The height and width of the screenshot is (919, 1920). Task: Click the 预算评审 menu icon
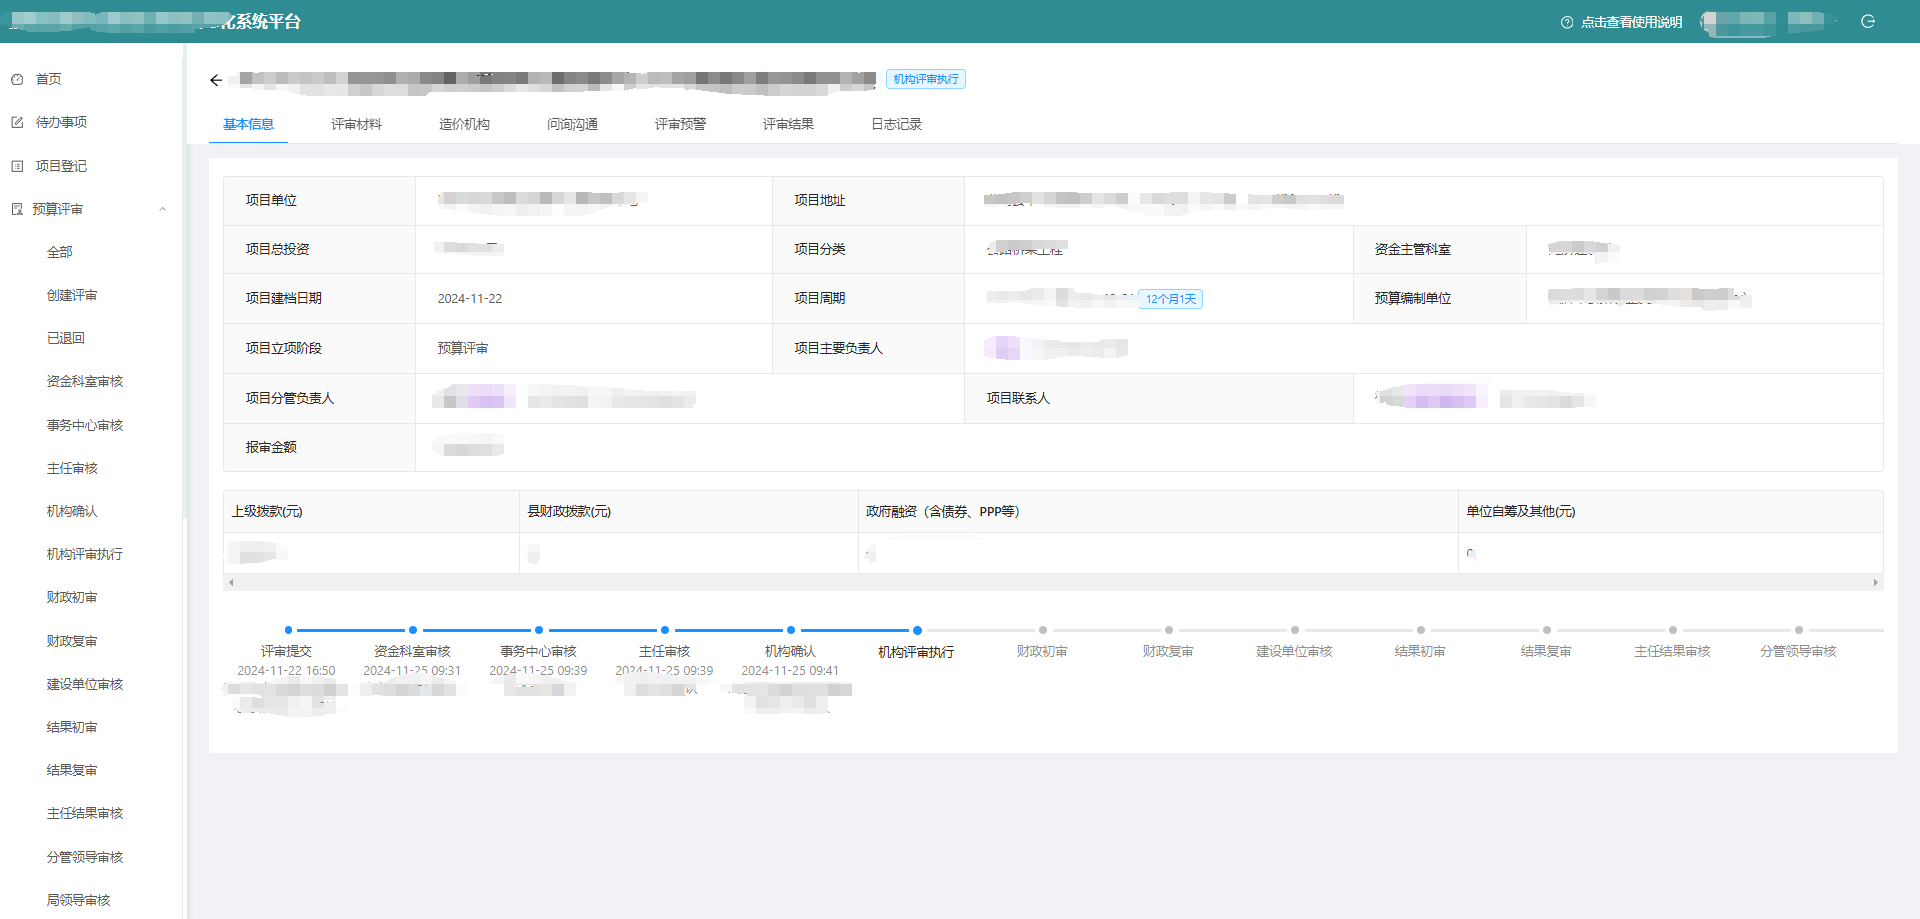pyautogui.click(x=17, y=209)
